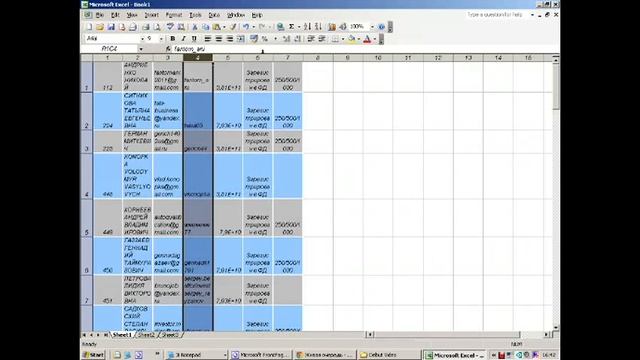640x360 pixels.
Task: Activate the Format Painter brush
Action: coord(233,27)
